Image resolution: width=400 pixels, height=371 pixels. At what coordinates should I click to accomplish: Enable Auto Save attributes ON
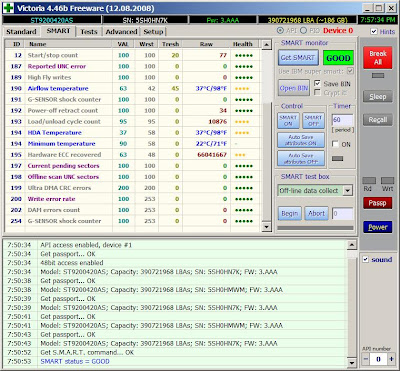(x=301, y=140)
